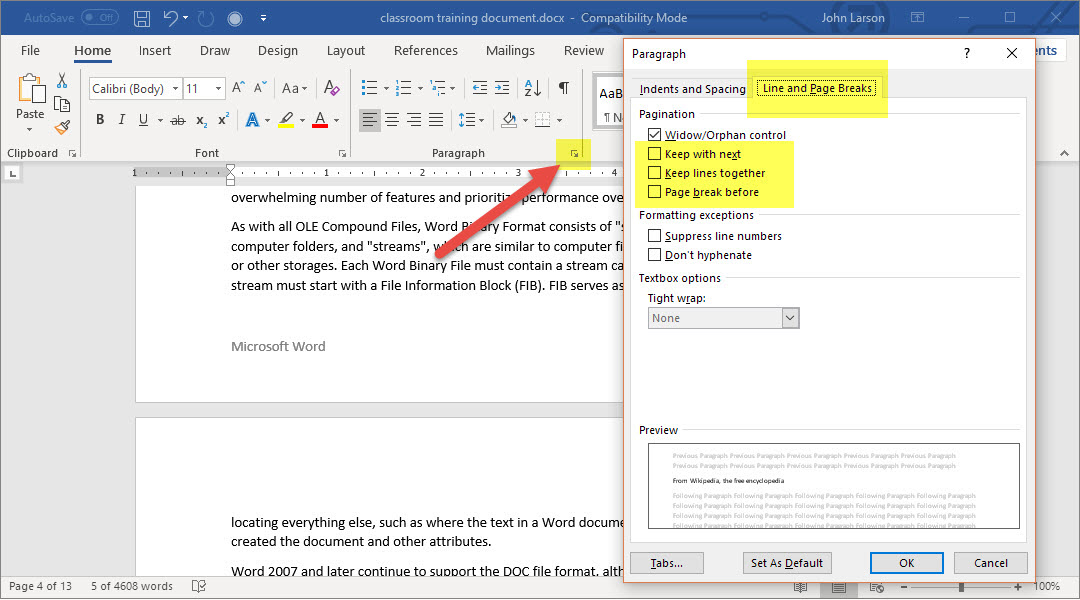Check Page break before option
Viewport: 1080px width, 600px height.
pos(655,192)
